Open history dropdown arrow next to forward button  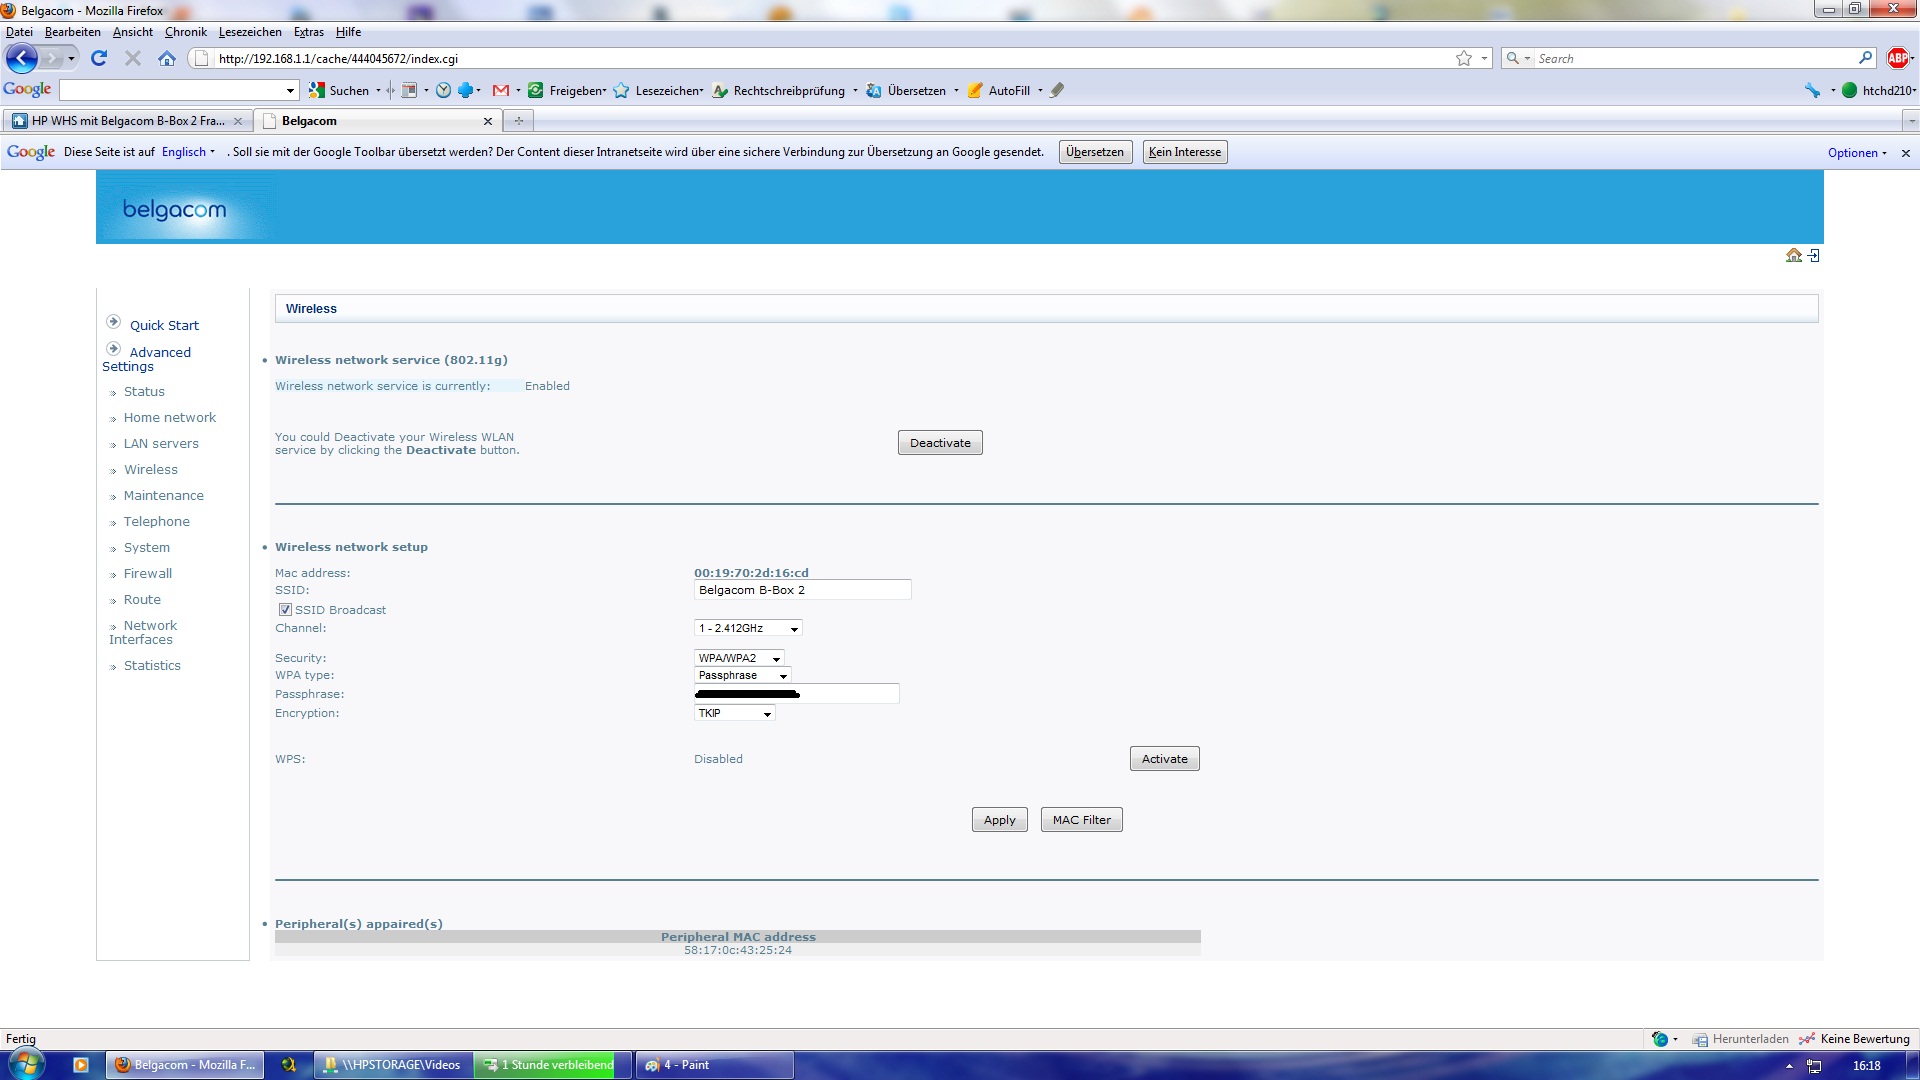[x=71, y=58]
